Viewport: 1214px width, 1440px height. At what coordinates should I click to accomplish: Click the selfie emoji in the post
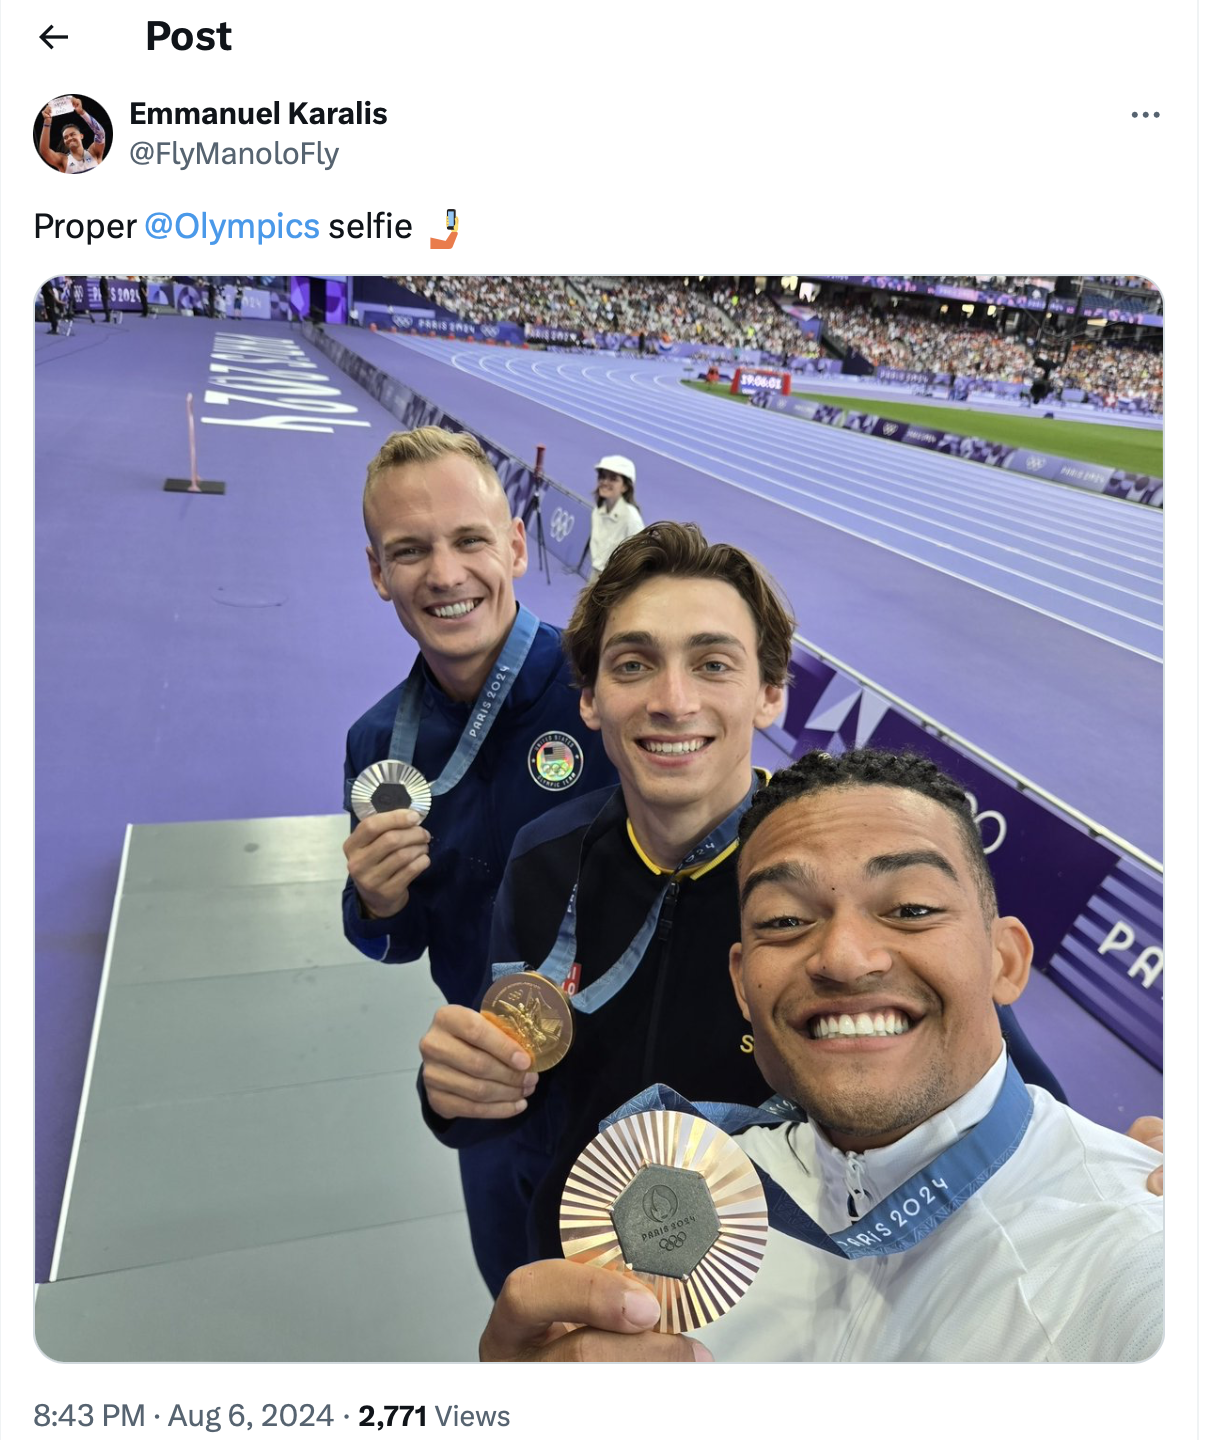pos(445,228)
